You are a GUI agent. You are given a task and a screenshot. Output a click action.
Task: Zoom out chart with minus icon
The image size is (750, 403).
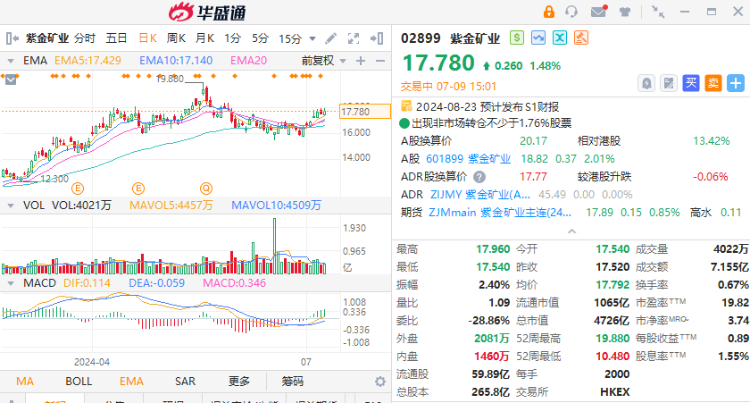(x=380, y=61)
